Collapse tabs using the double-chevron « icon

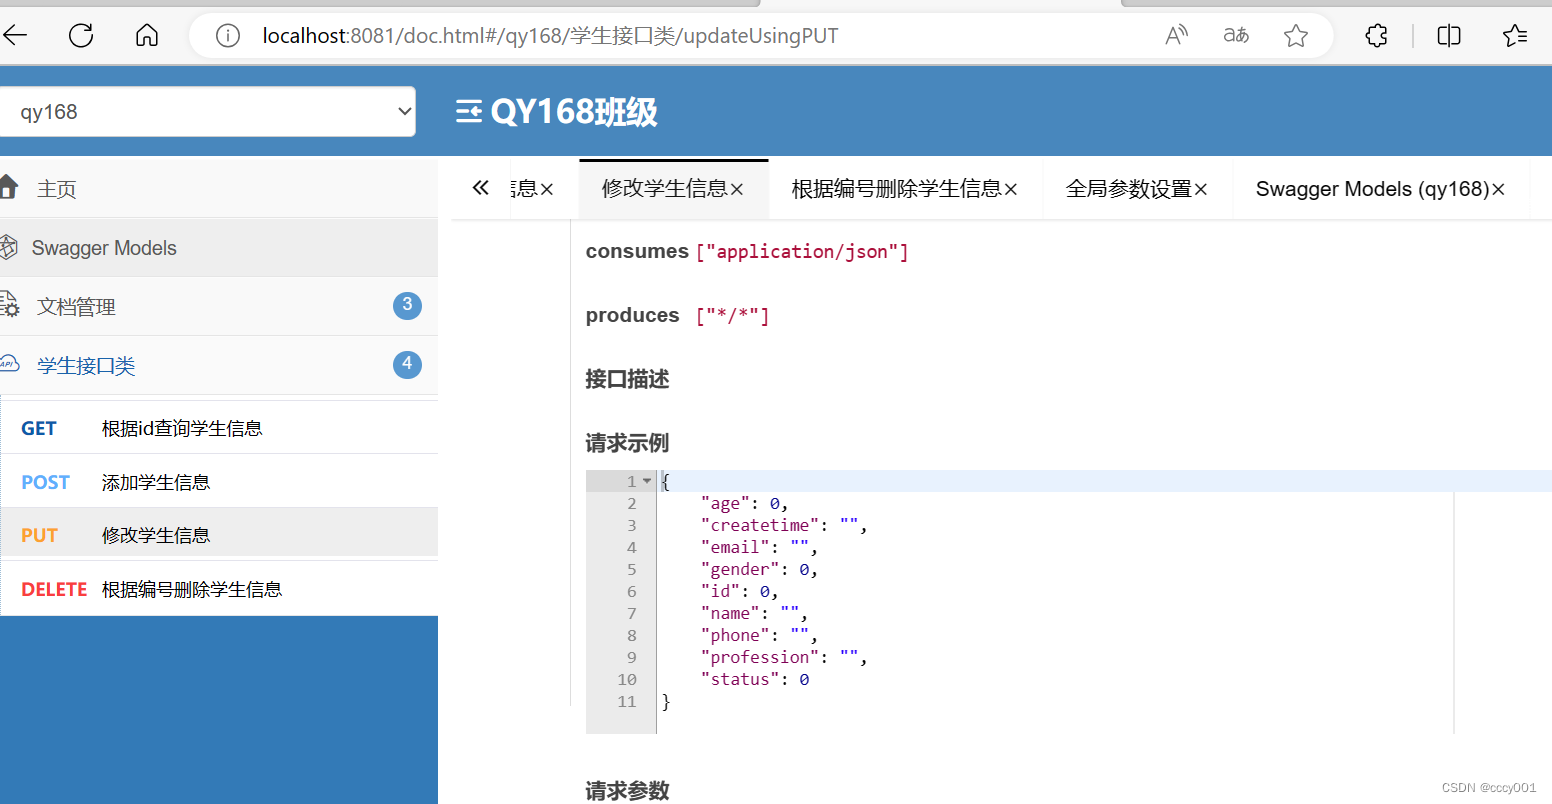pos(480,187)
